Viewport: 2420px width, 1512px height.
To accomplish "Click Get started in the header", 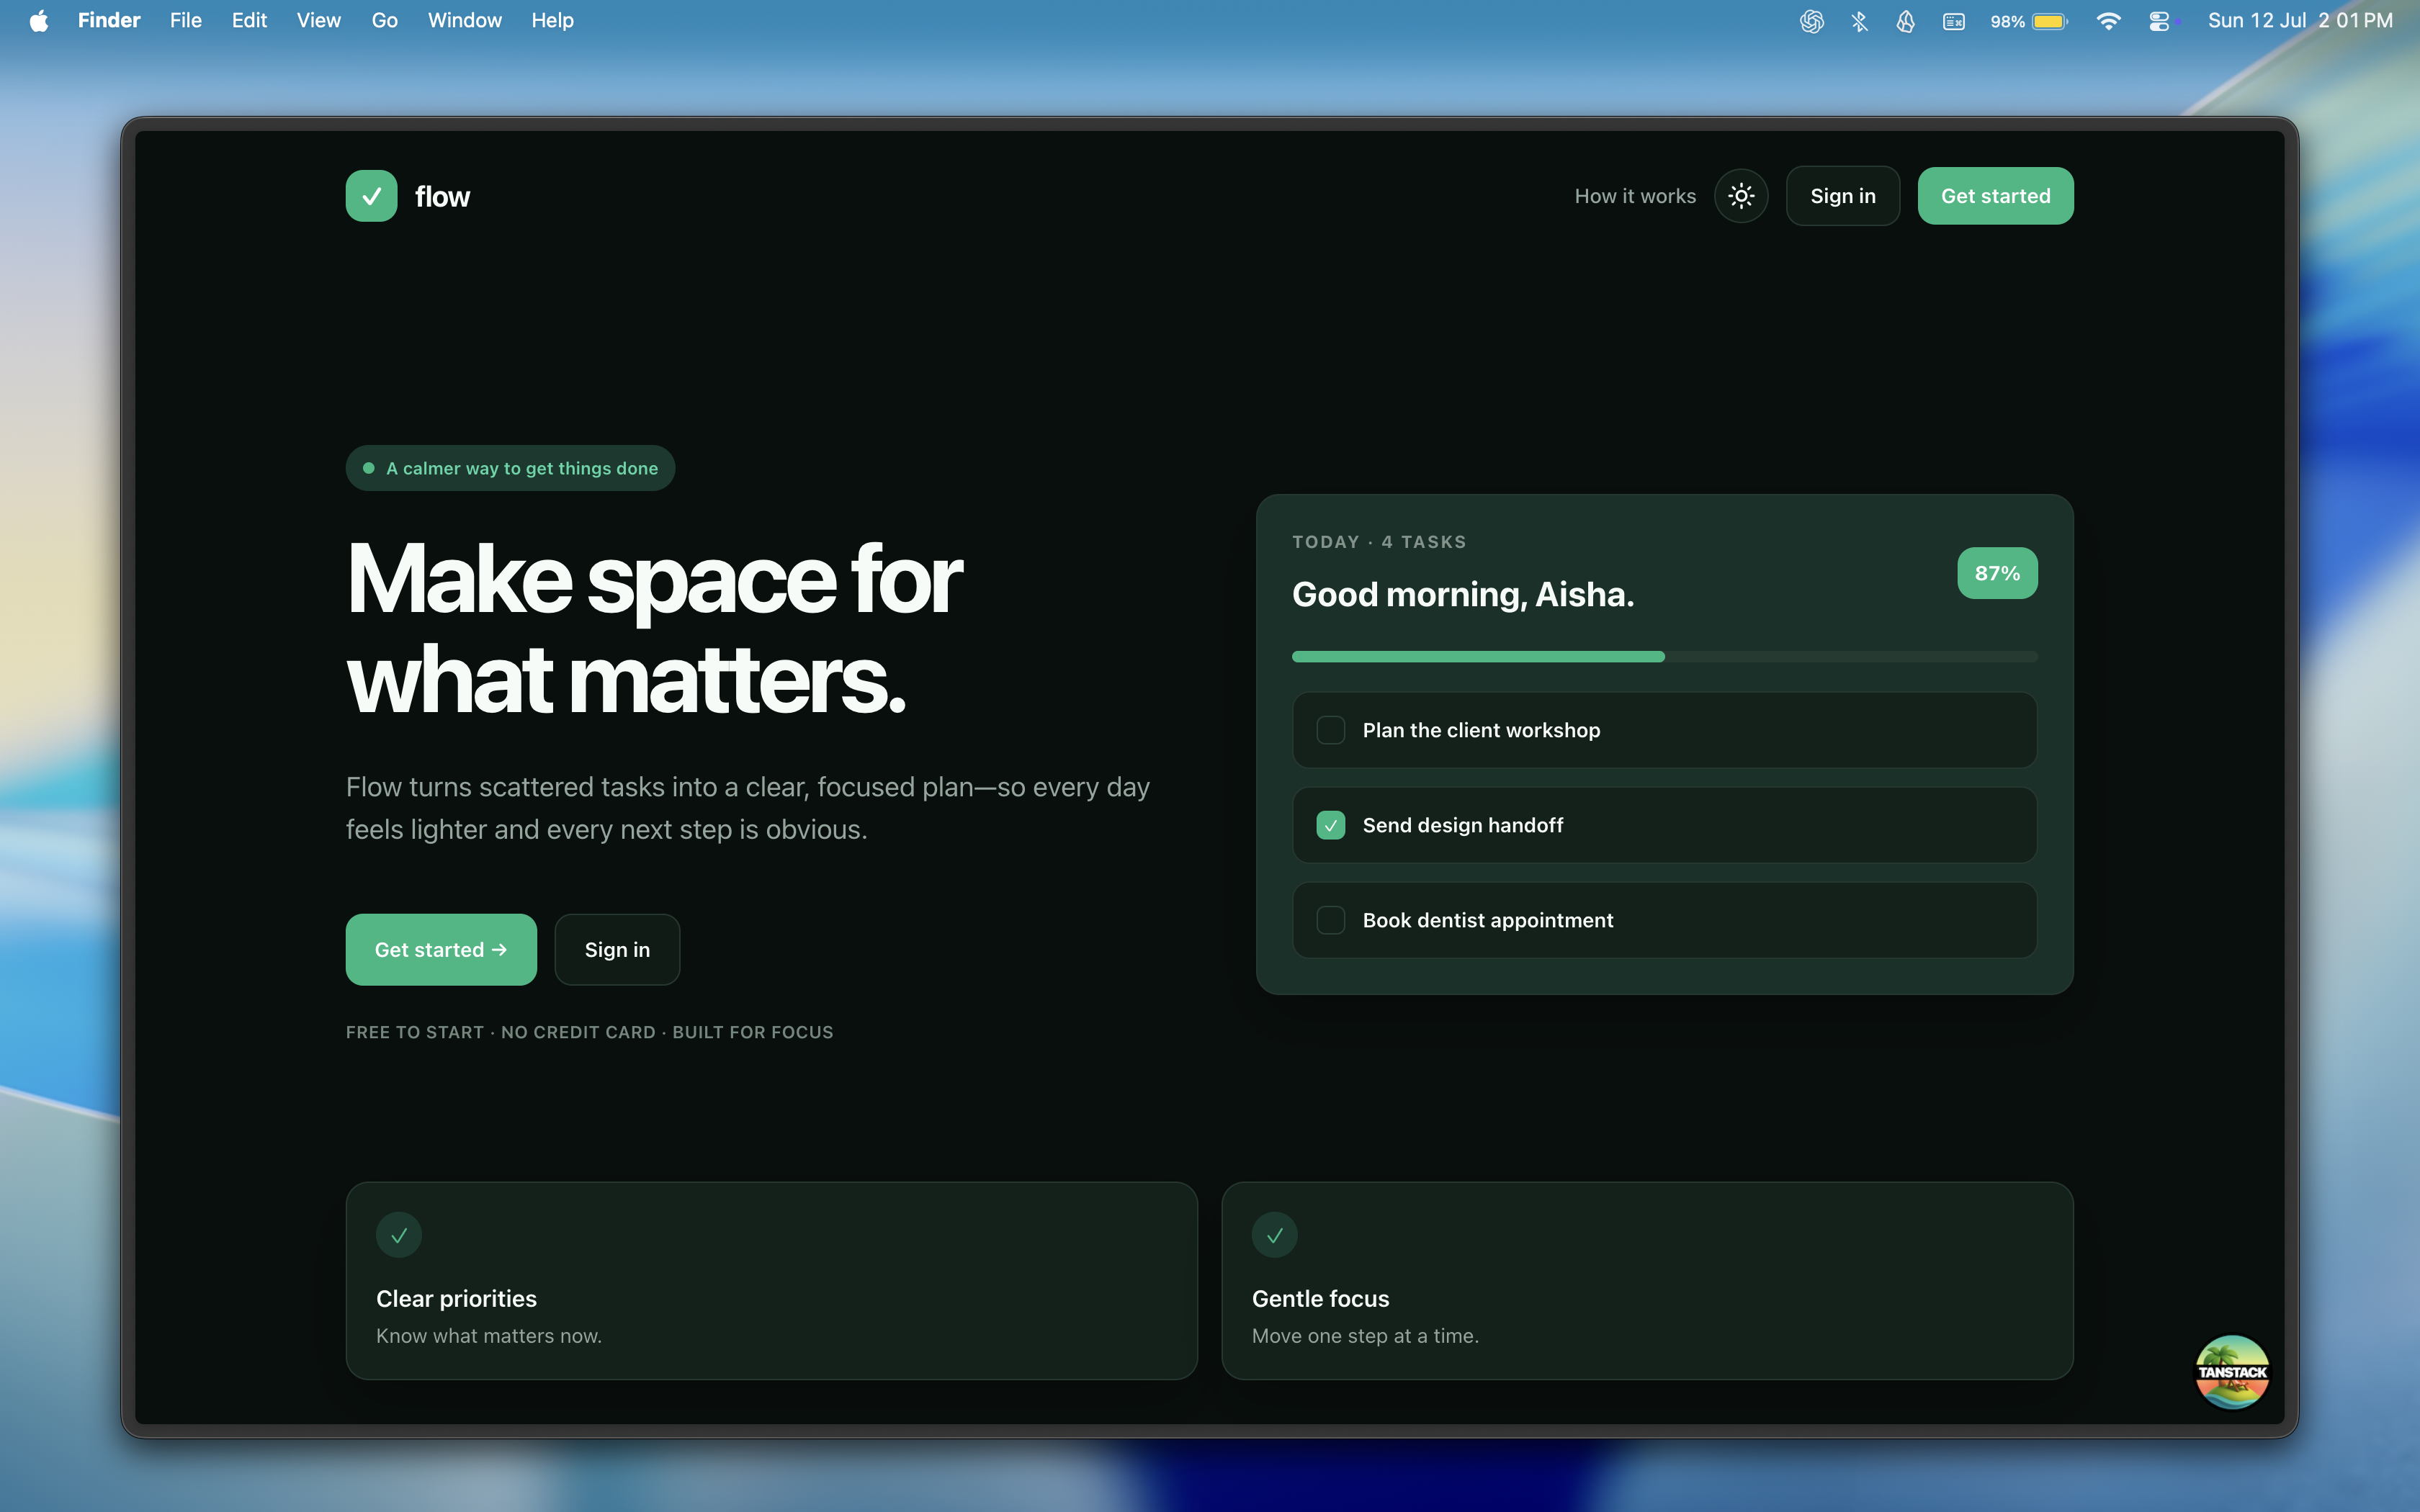I will [1995, 196].
